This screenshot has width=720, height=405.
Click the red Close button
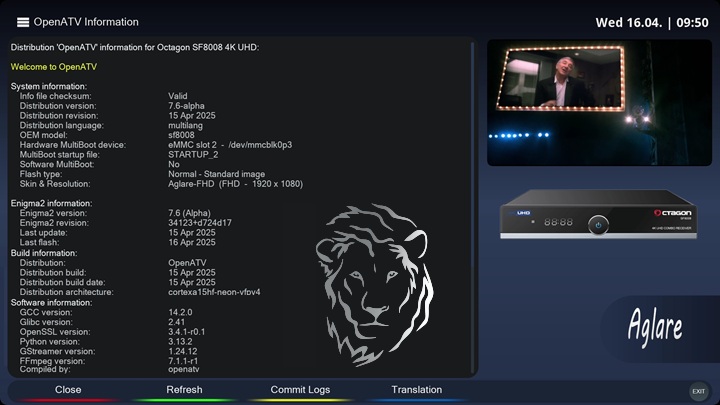[x=68, y=390]
